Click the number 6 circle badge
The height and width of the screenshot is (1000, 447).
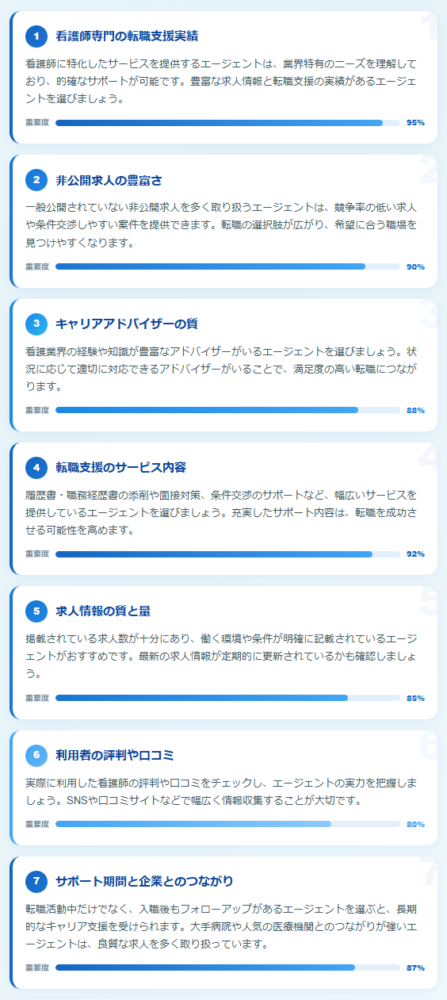(x=36, y=756)
